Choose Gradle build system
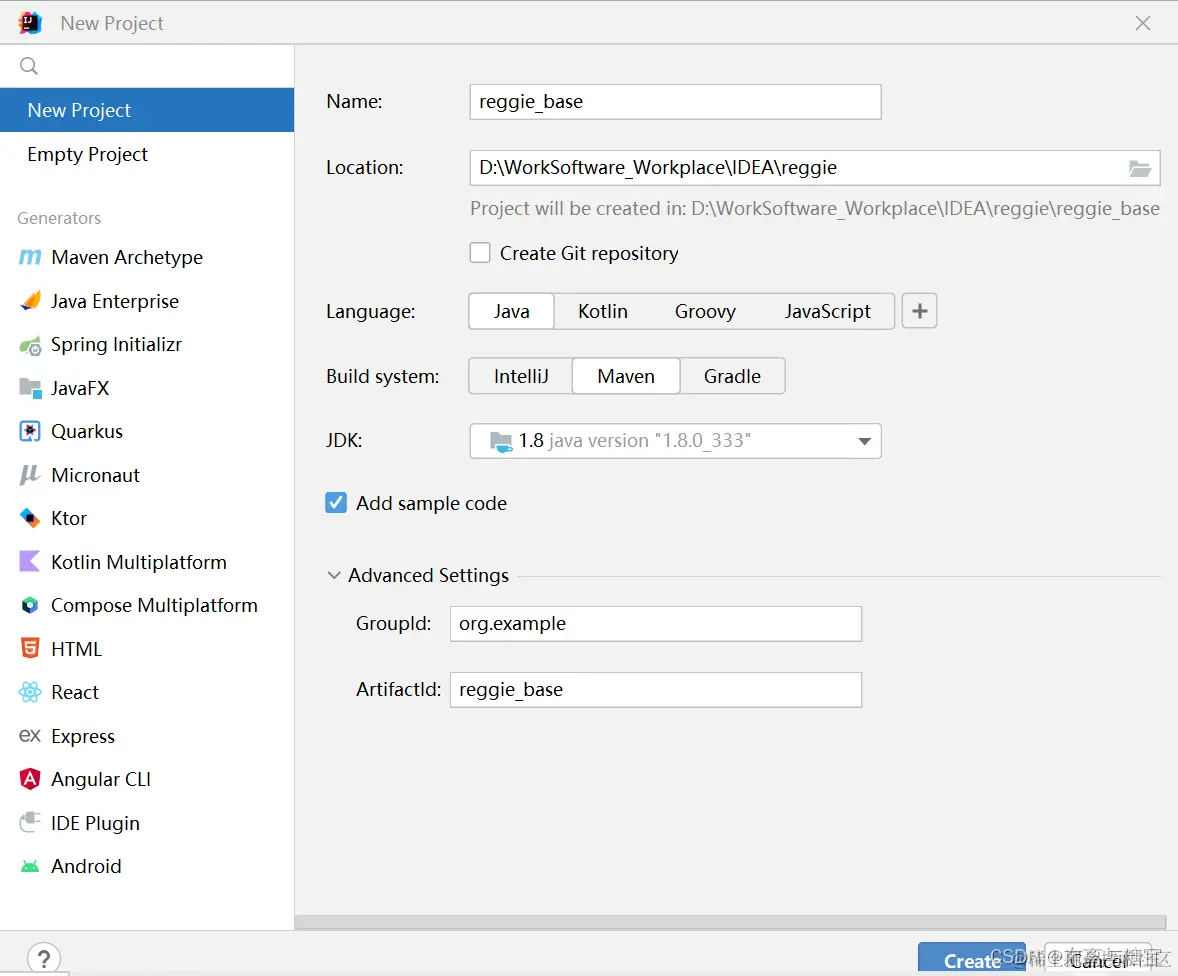1178x976 pixels. 732,376
